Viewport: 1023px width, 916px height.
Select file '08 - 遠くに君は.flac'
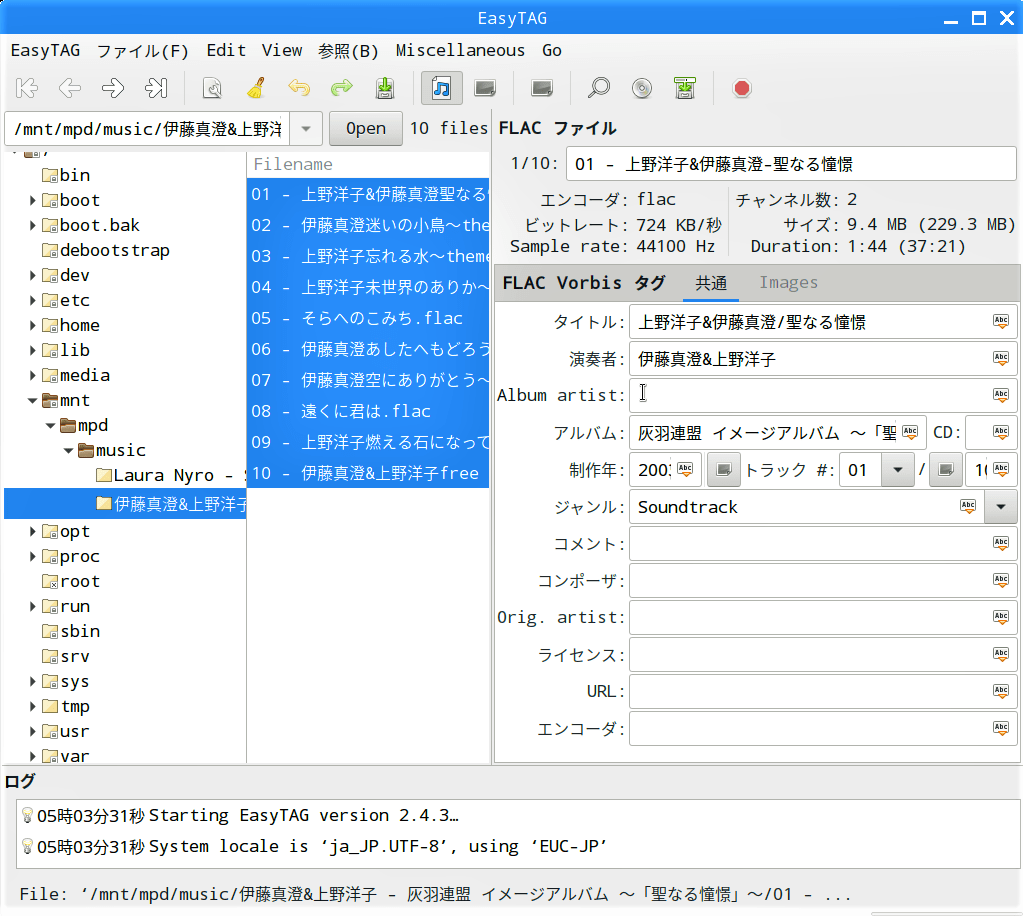pos(368,411)
